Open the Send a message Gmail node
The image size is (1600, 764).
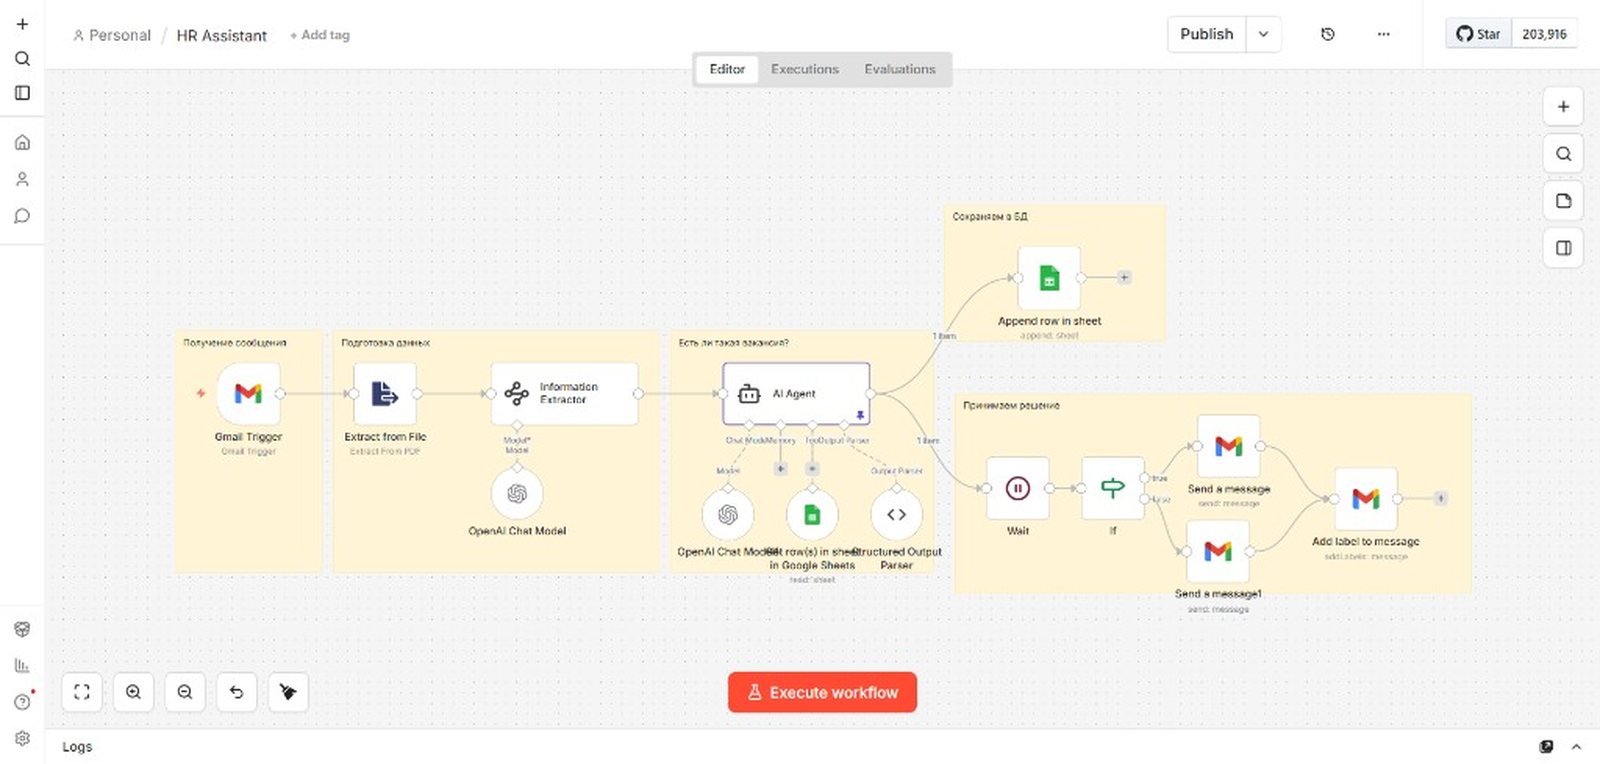1228,446
